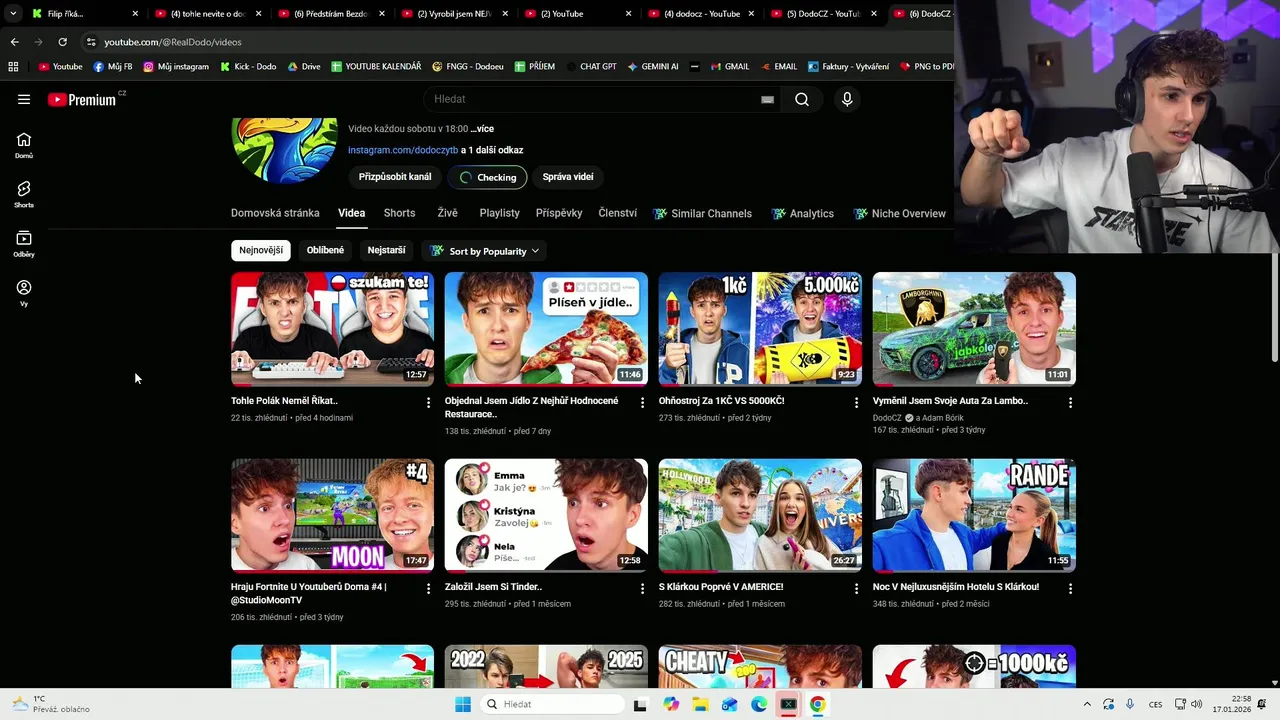This screenshot has height=720, width=1280.
Task: Open Shorts from the left sidebar
Action: point(24,194)
